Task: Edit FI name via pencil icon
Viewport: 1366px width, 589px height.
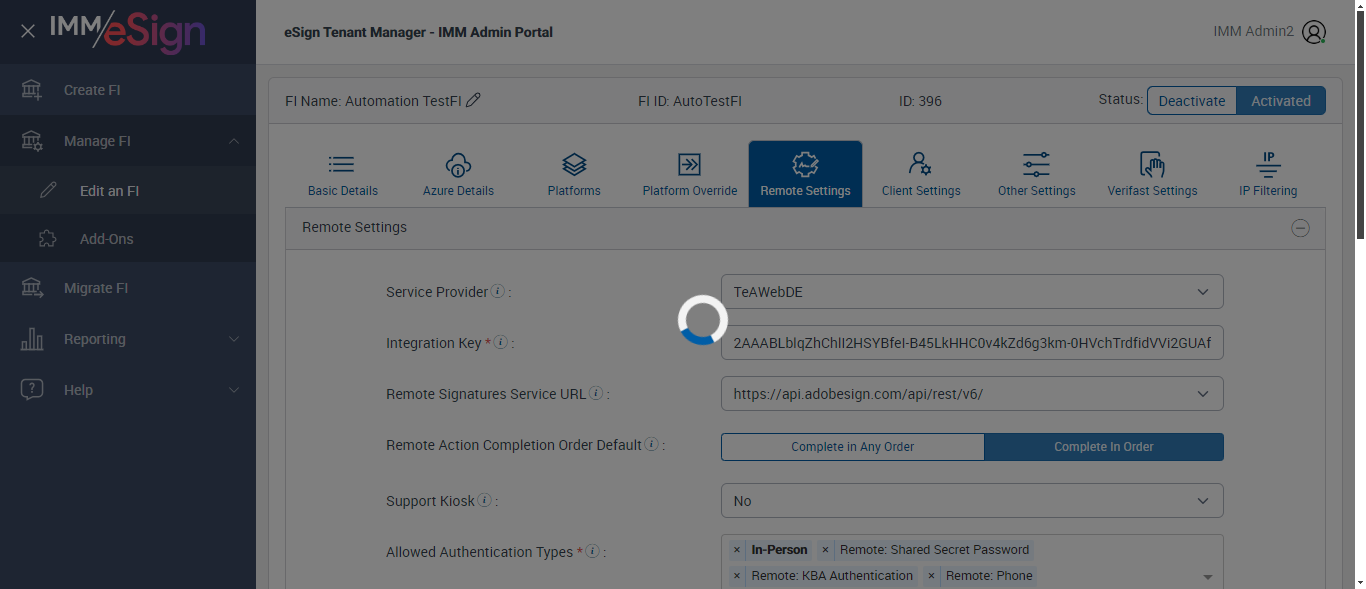Action: click(x=474, y=100)
